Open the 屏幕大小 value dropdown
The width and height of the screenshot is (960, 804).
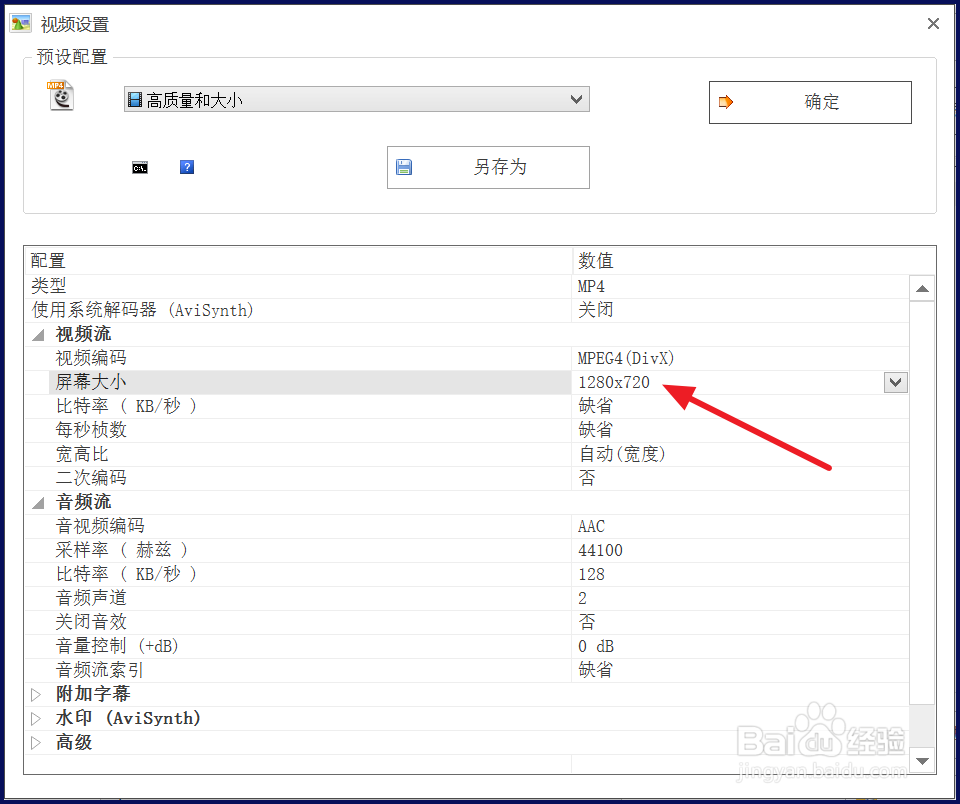click(895, 382)
